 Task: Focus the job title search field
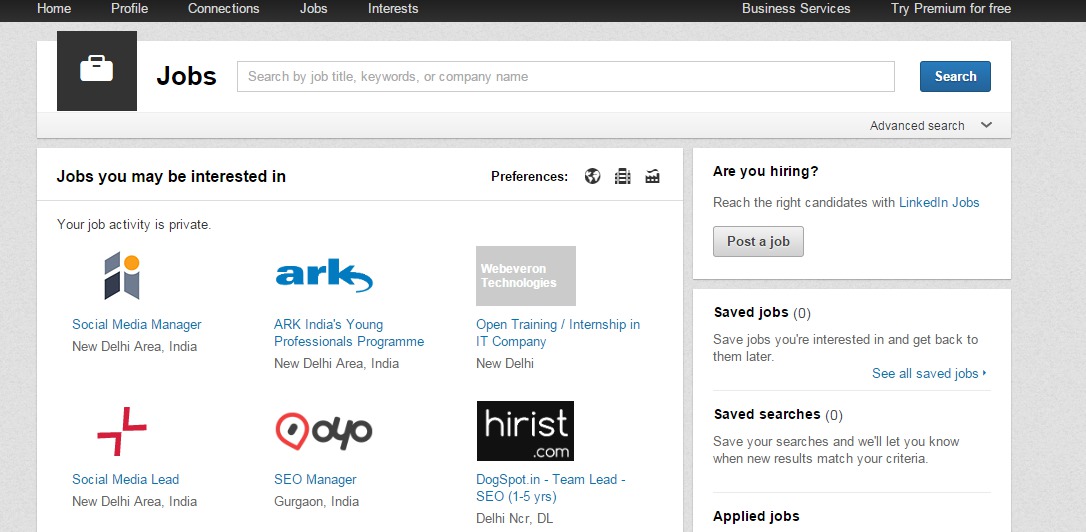pos(566,76)
